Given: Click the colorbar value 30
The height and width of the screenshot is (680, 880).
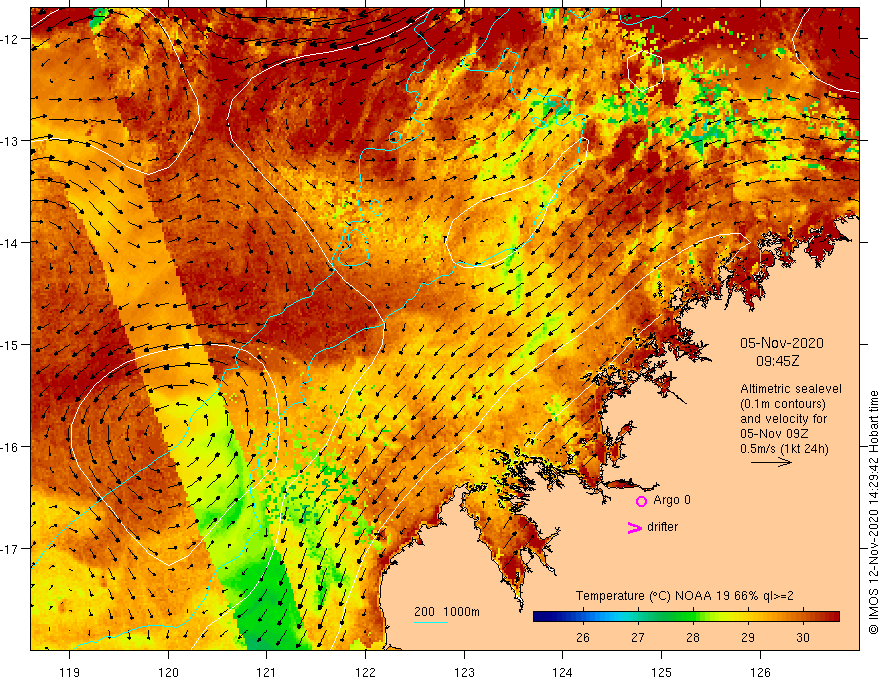Looking at the screenshot, I should tap(803, 637).
